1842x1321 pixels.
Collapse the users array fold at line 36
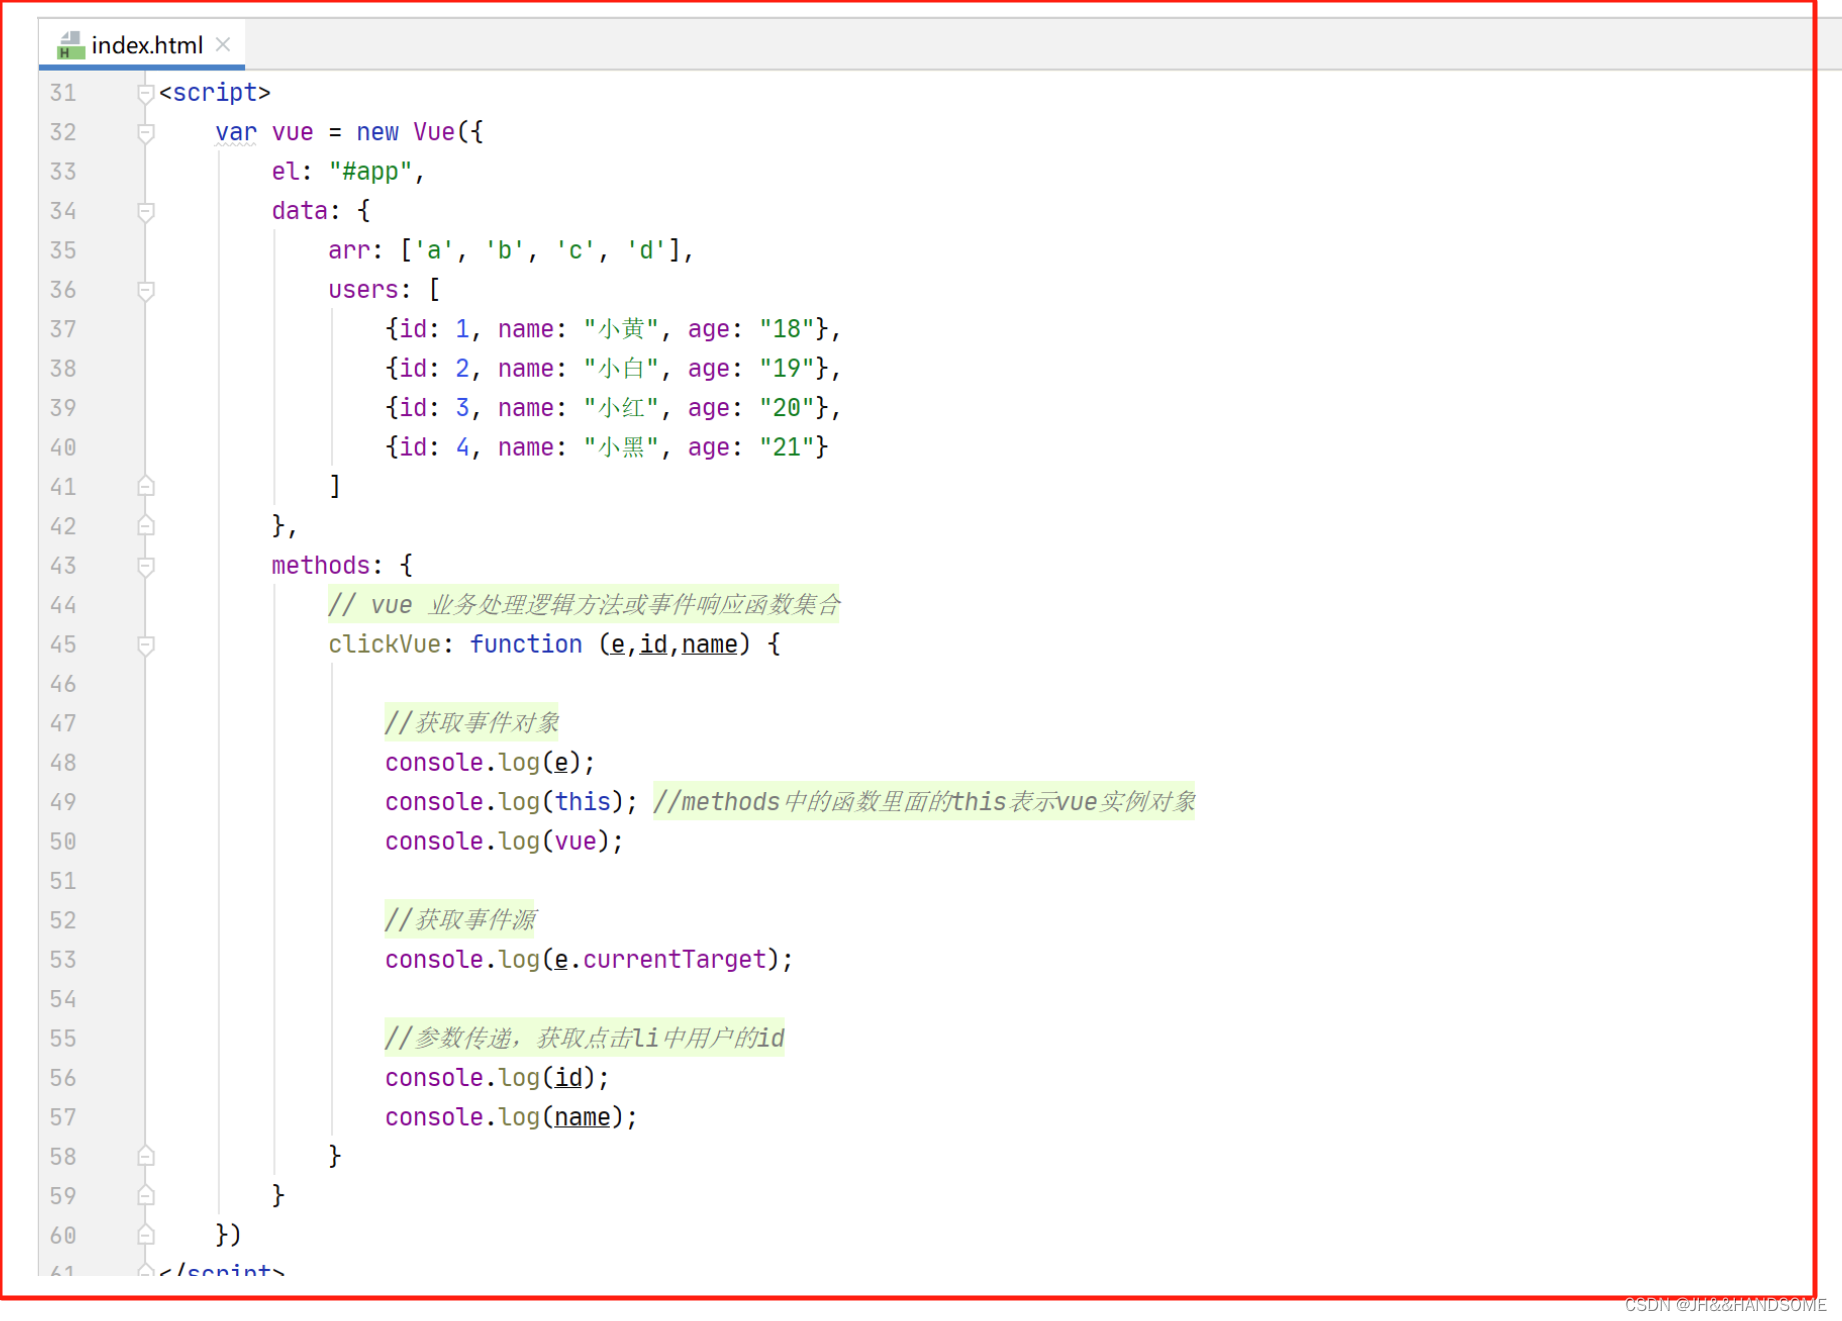click(x=146, y=290)
